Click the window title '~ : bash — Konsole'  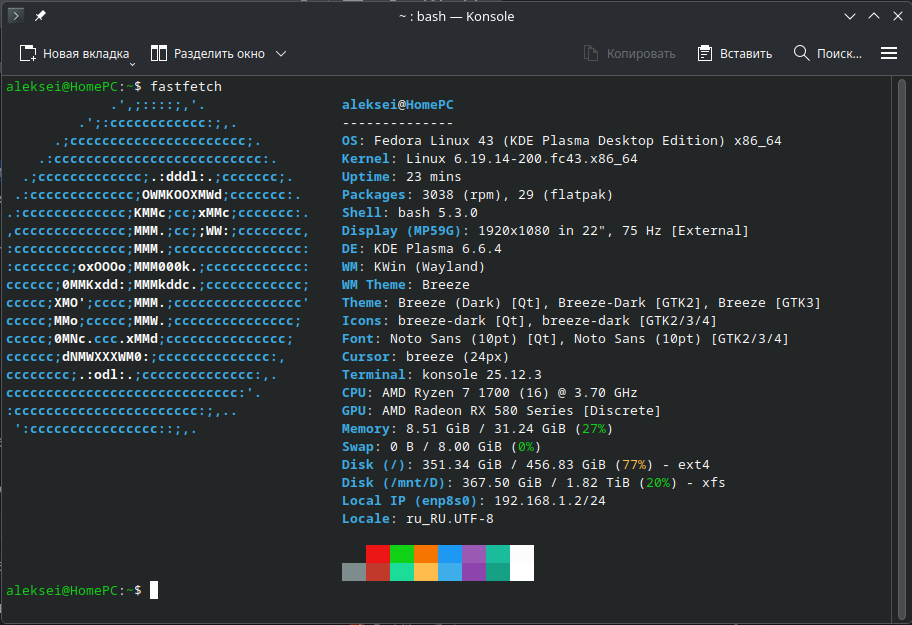click(457, 16)
